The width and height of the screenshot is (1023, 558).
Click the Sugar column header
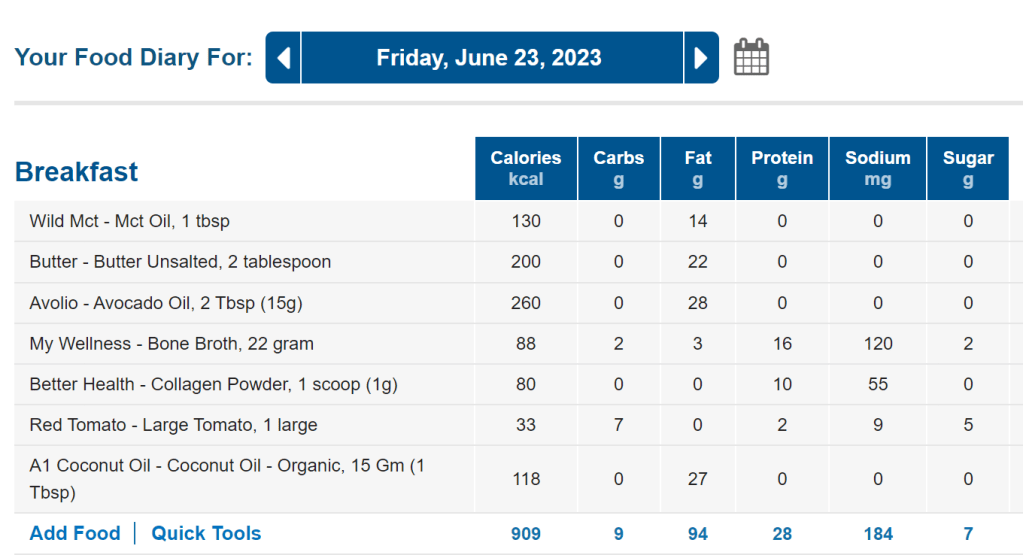coord(968,168)
